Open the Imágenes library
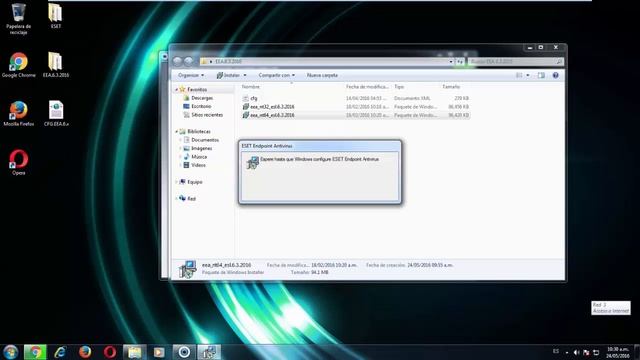Viewport: 640px width, 360px height. (202, 148)
